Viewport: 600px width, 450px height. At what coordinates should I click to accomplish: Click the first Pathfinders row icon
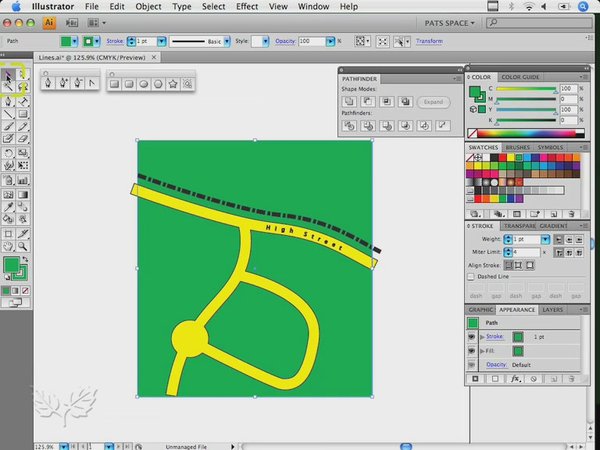[x=352, y=126]
